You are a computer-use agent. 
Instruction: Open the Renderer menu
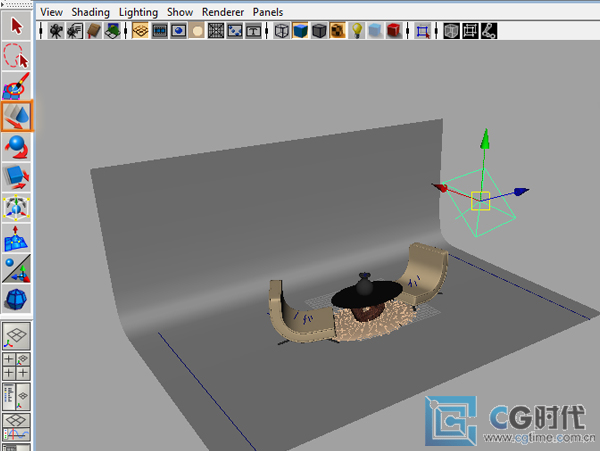coord(223,12)
